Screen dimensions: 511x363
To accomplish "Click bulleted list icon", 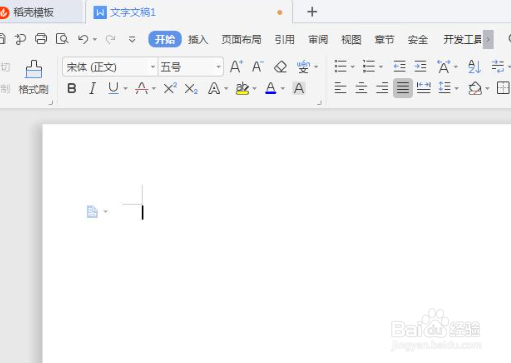I will pos(341,66).
